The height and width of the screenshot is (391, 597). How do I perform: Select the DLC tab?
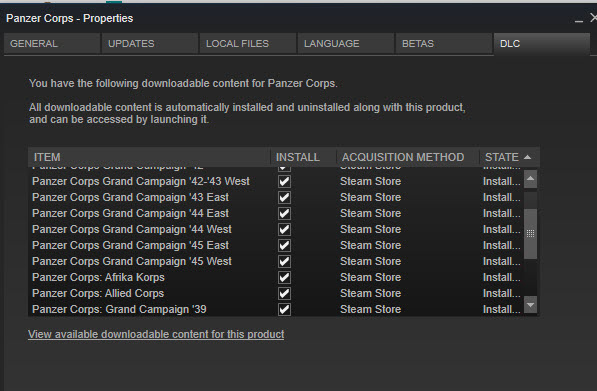pos(541,43)
